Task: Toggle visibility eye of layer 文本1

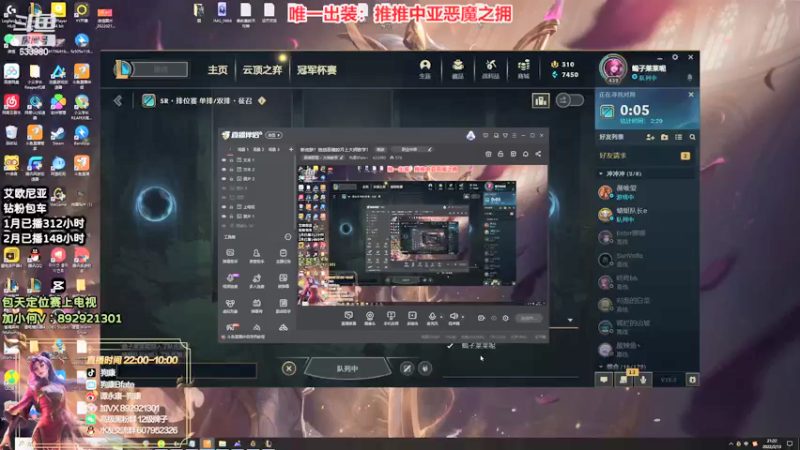Action: tap(224, 160)
